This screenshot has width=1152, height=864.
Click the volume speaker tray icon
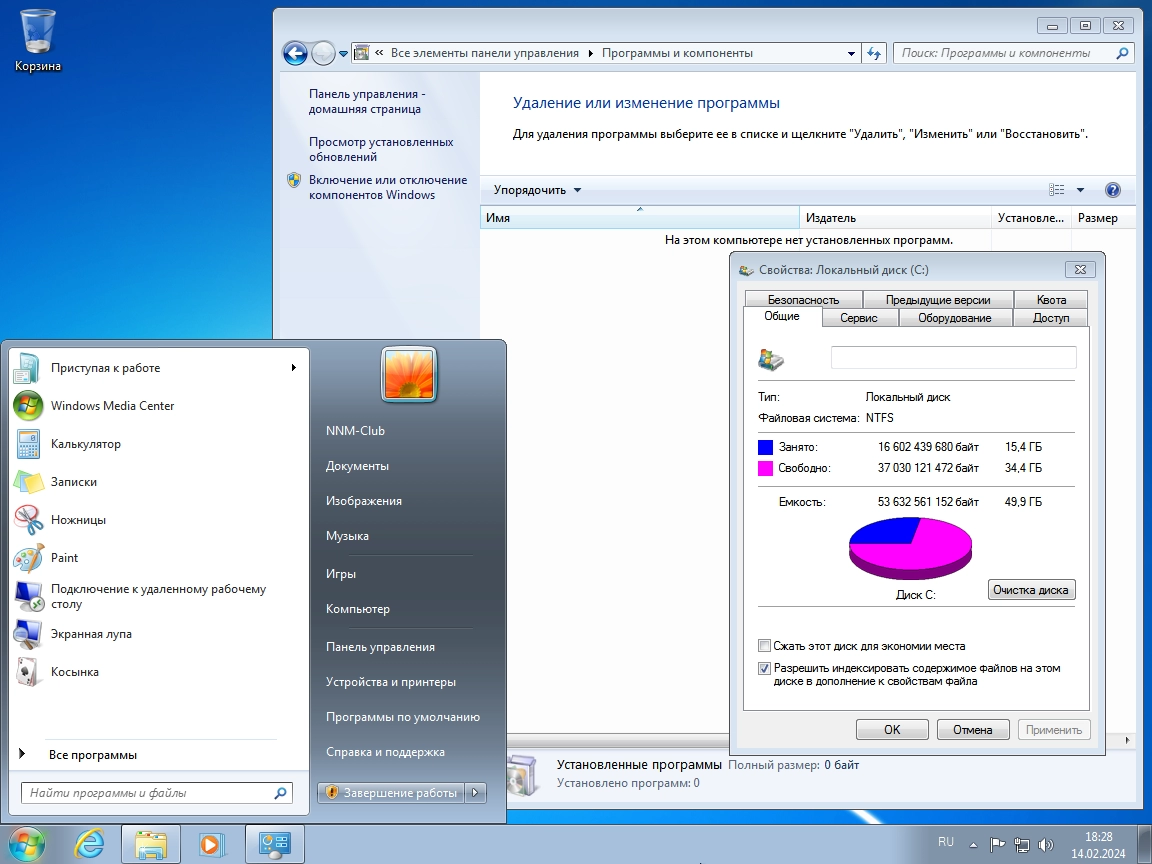(x=1046, y=844)
